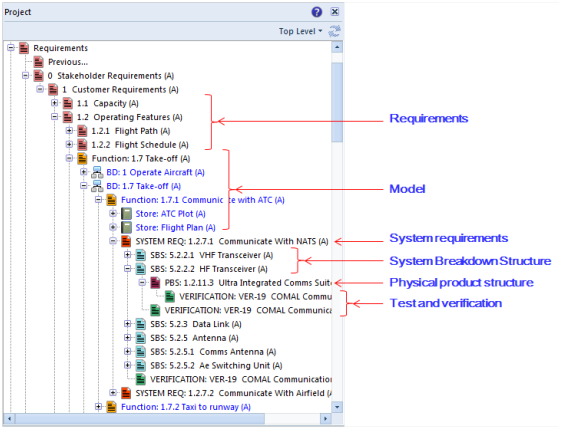Collapse Function 1.7.1 Communicate with ATC
The height and width of the screenshot is (429, 561).
tap(98, 200)
